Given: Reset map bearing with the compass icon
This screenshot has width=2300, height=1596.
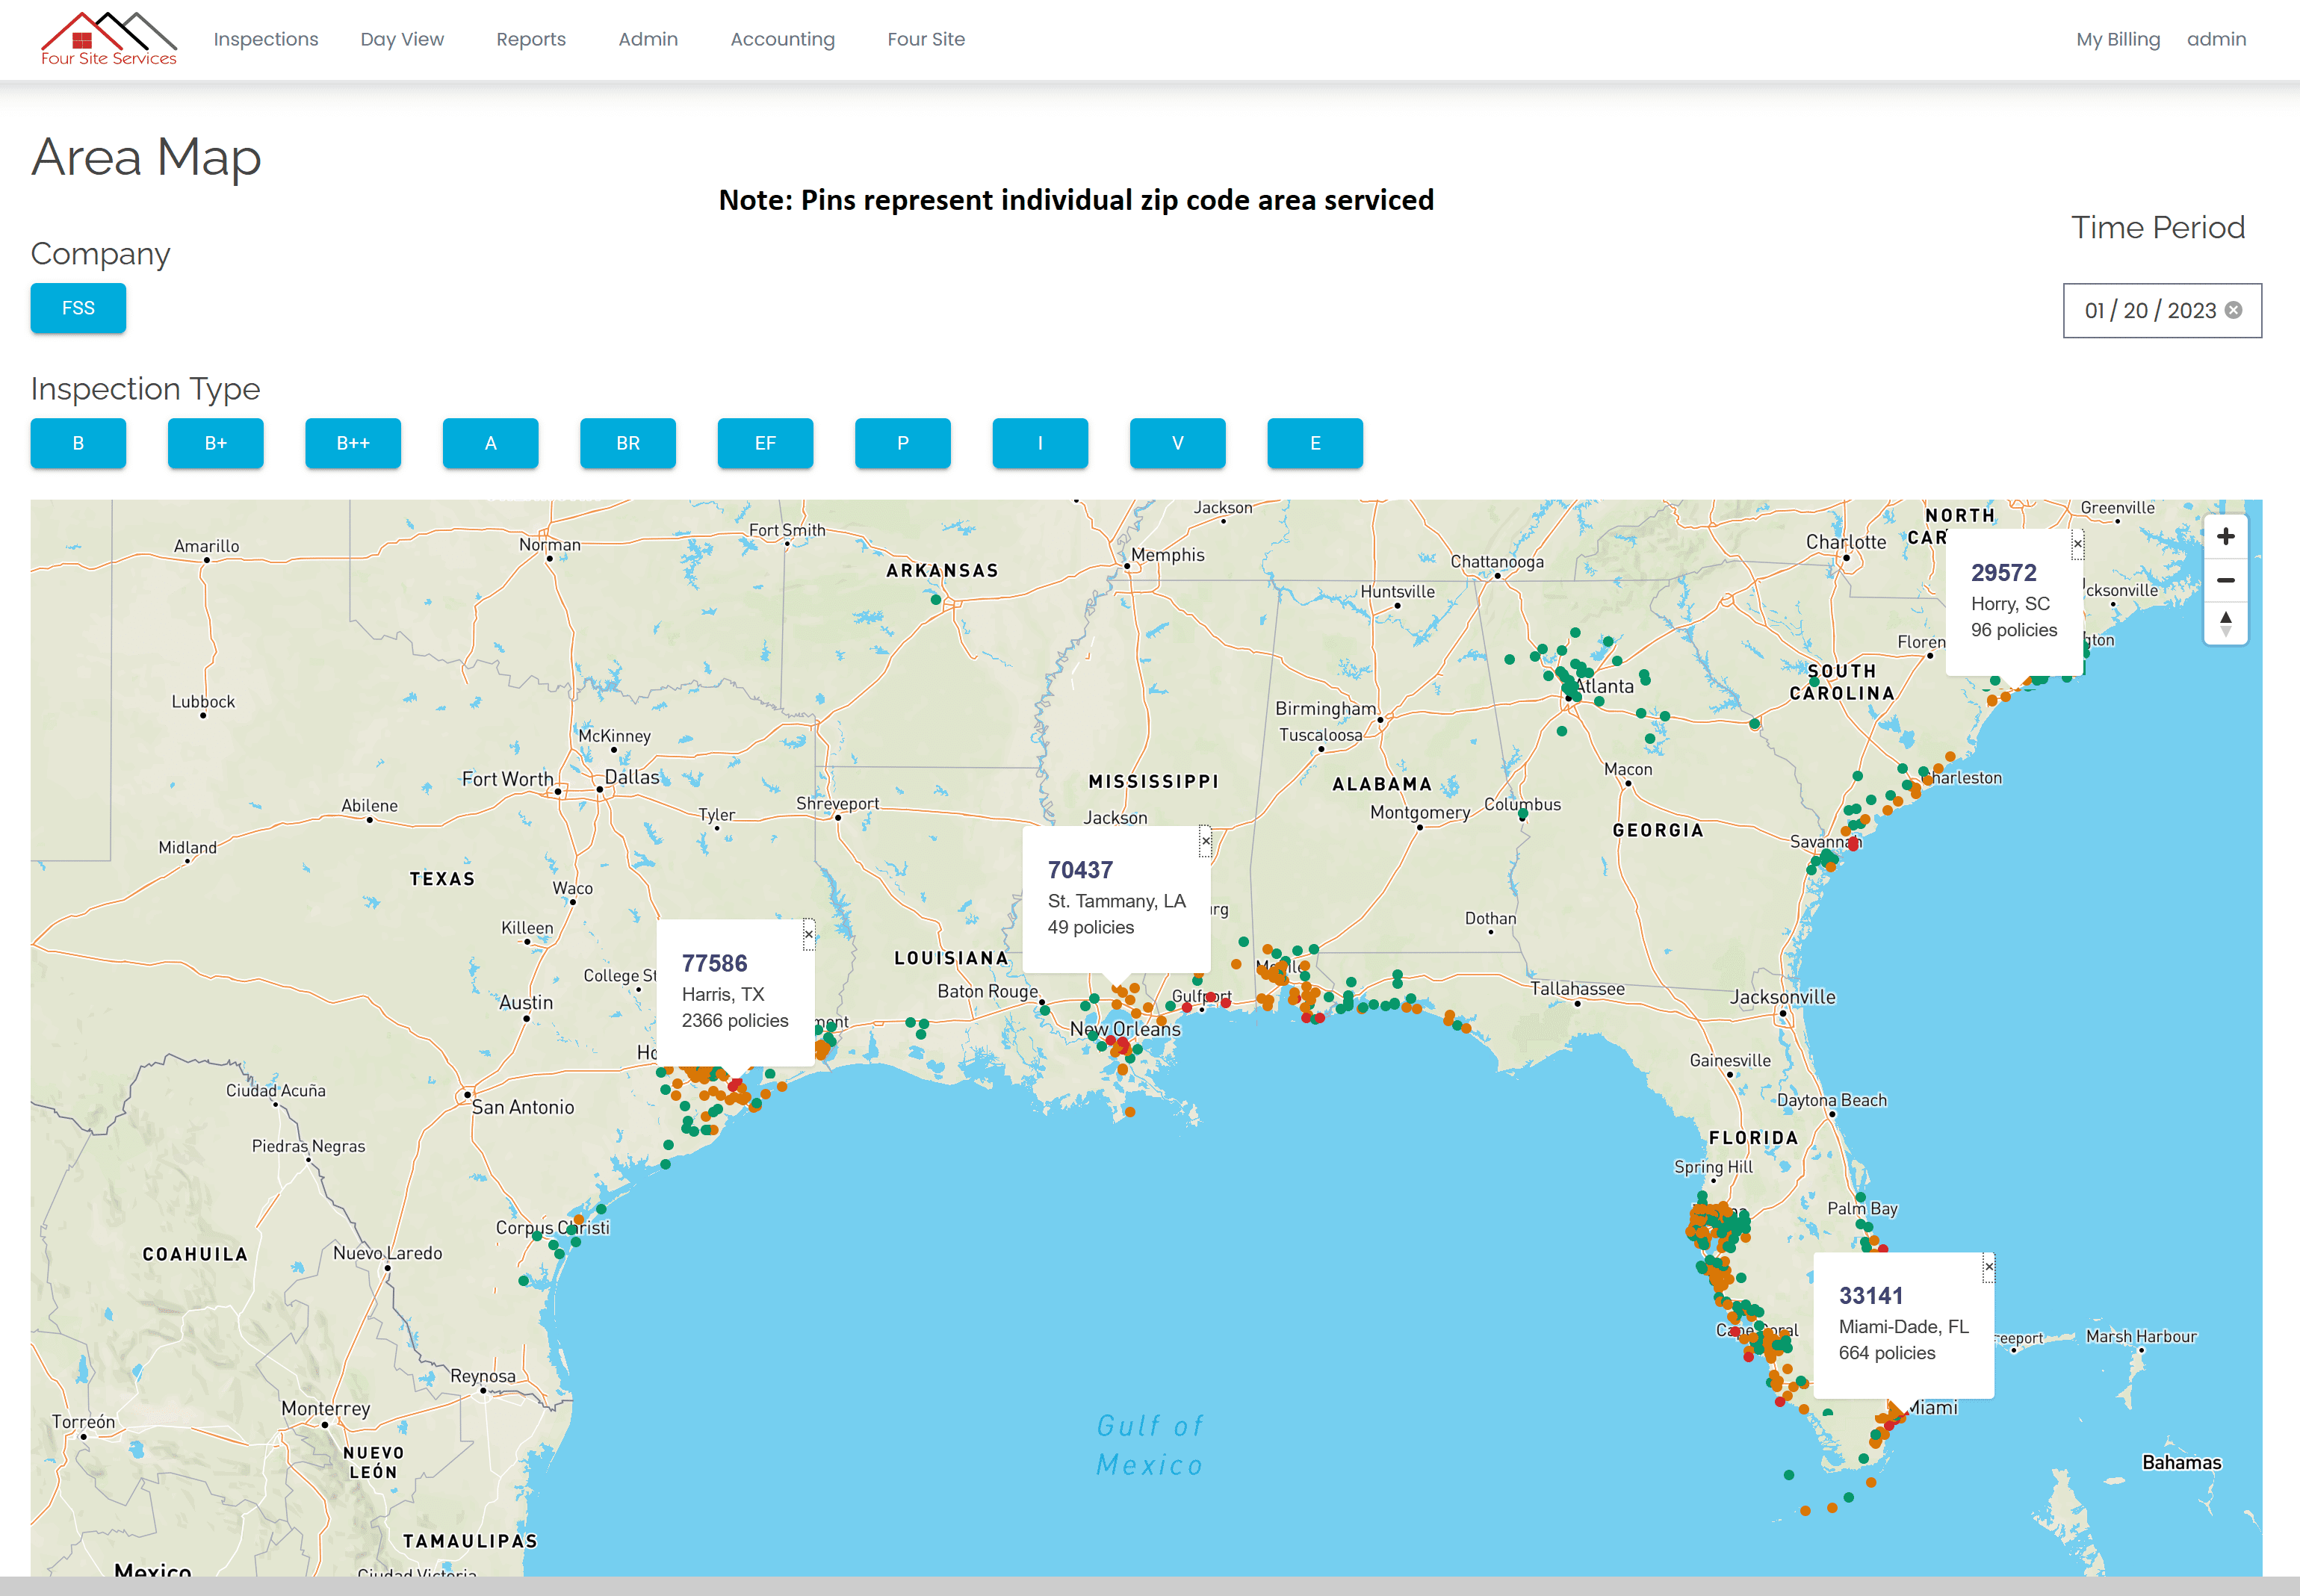Looking at the screenshot, I should click(x=2225, y=623).
